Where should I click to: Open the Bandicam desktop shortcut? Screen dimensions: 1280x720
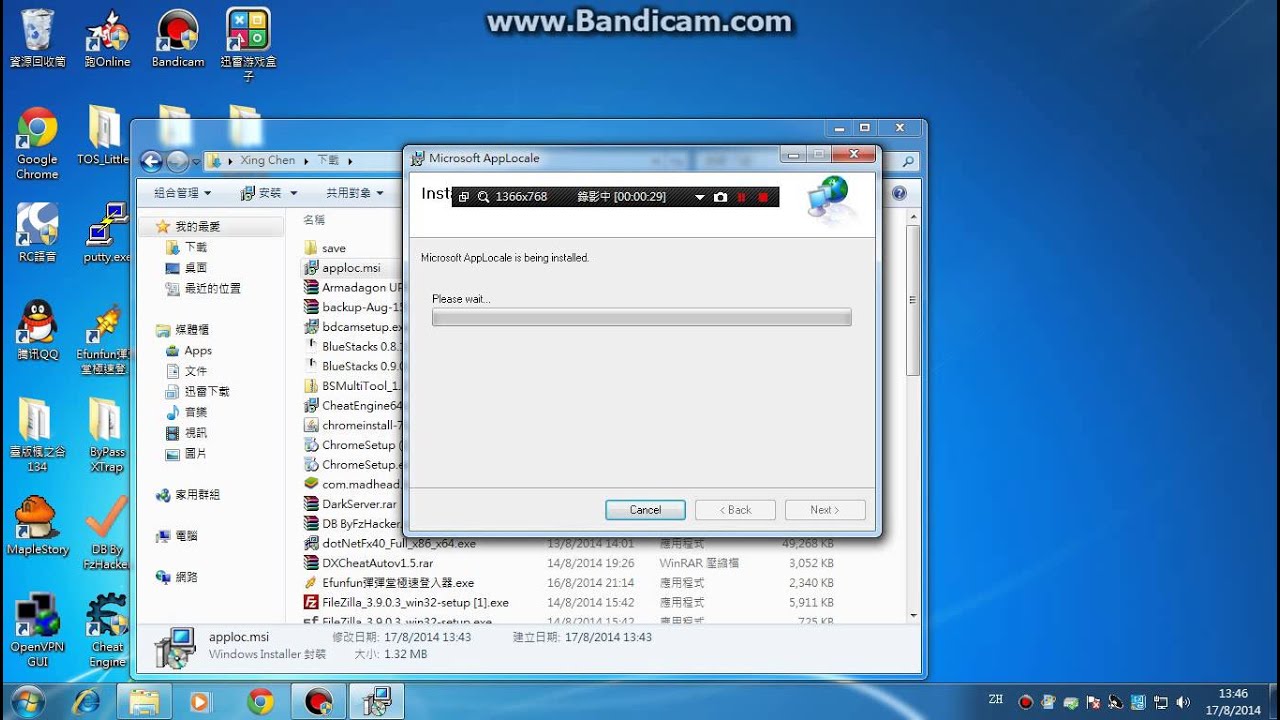(x=178, y=39)
